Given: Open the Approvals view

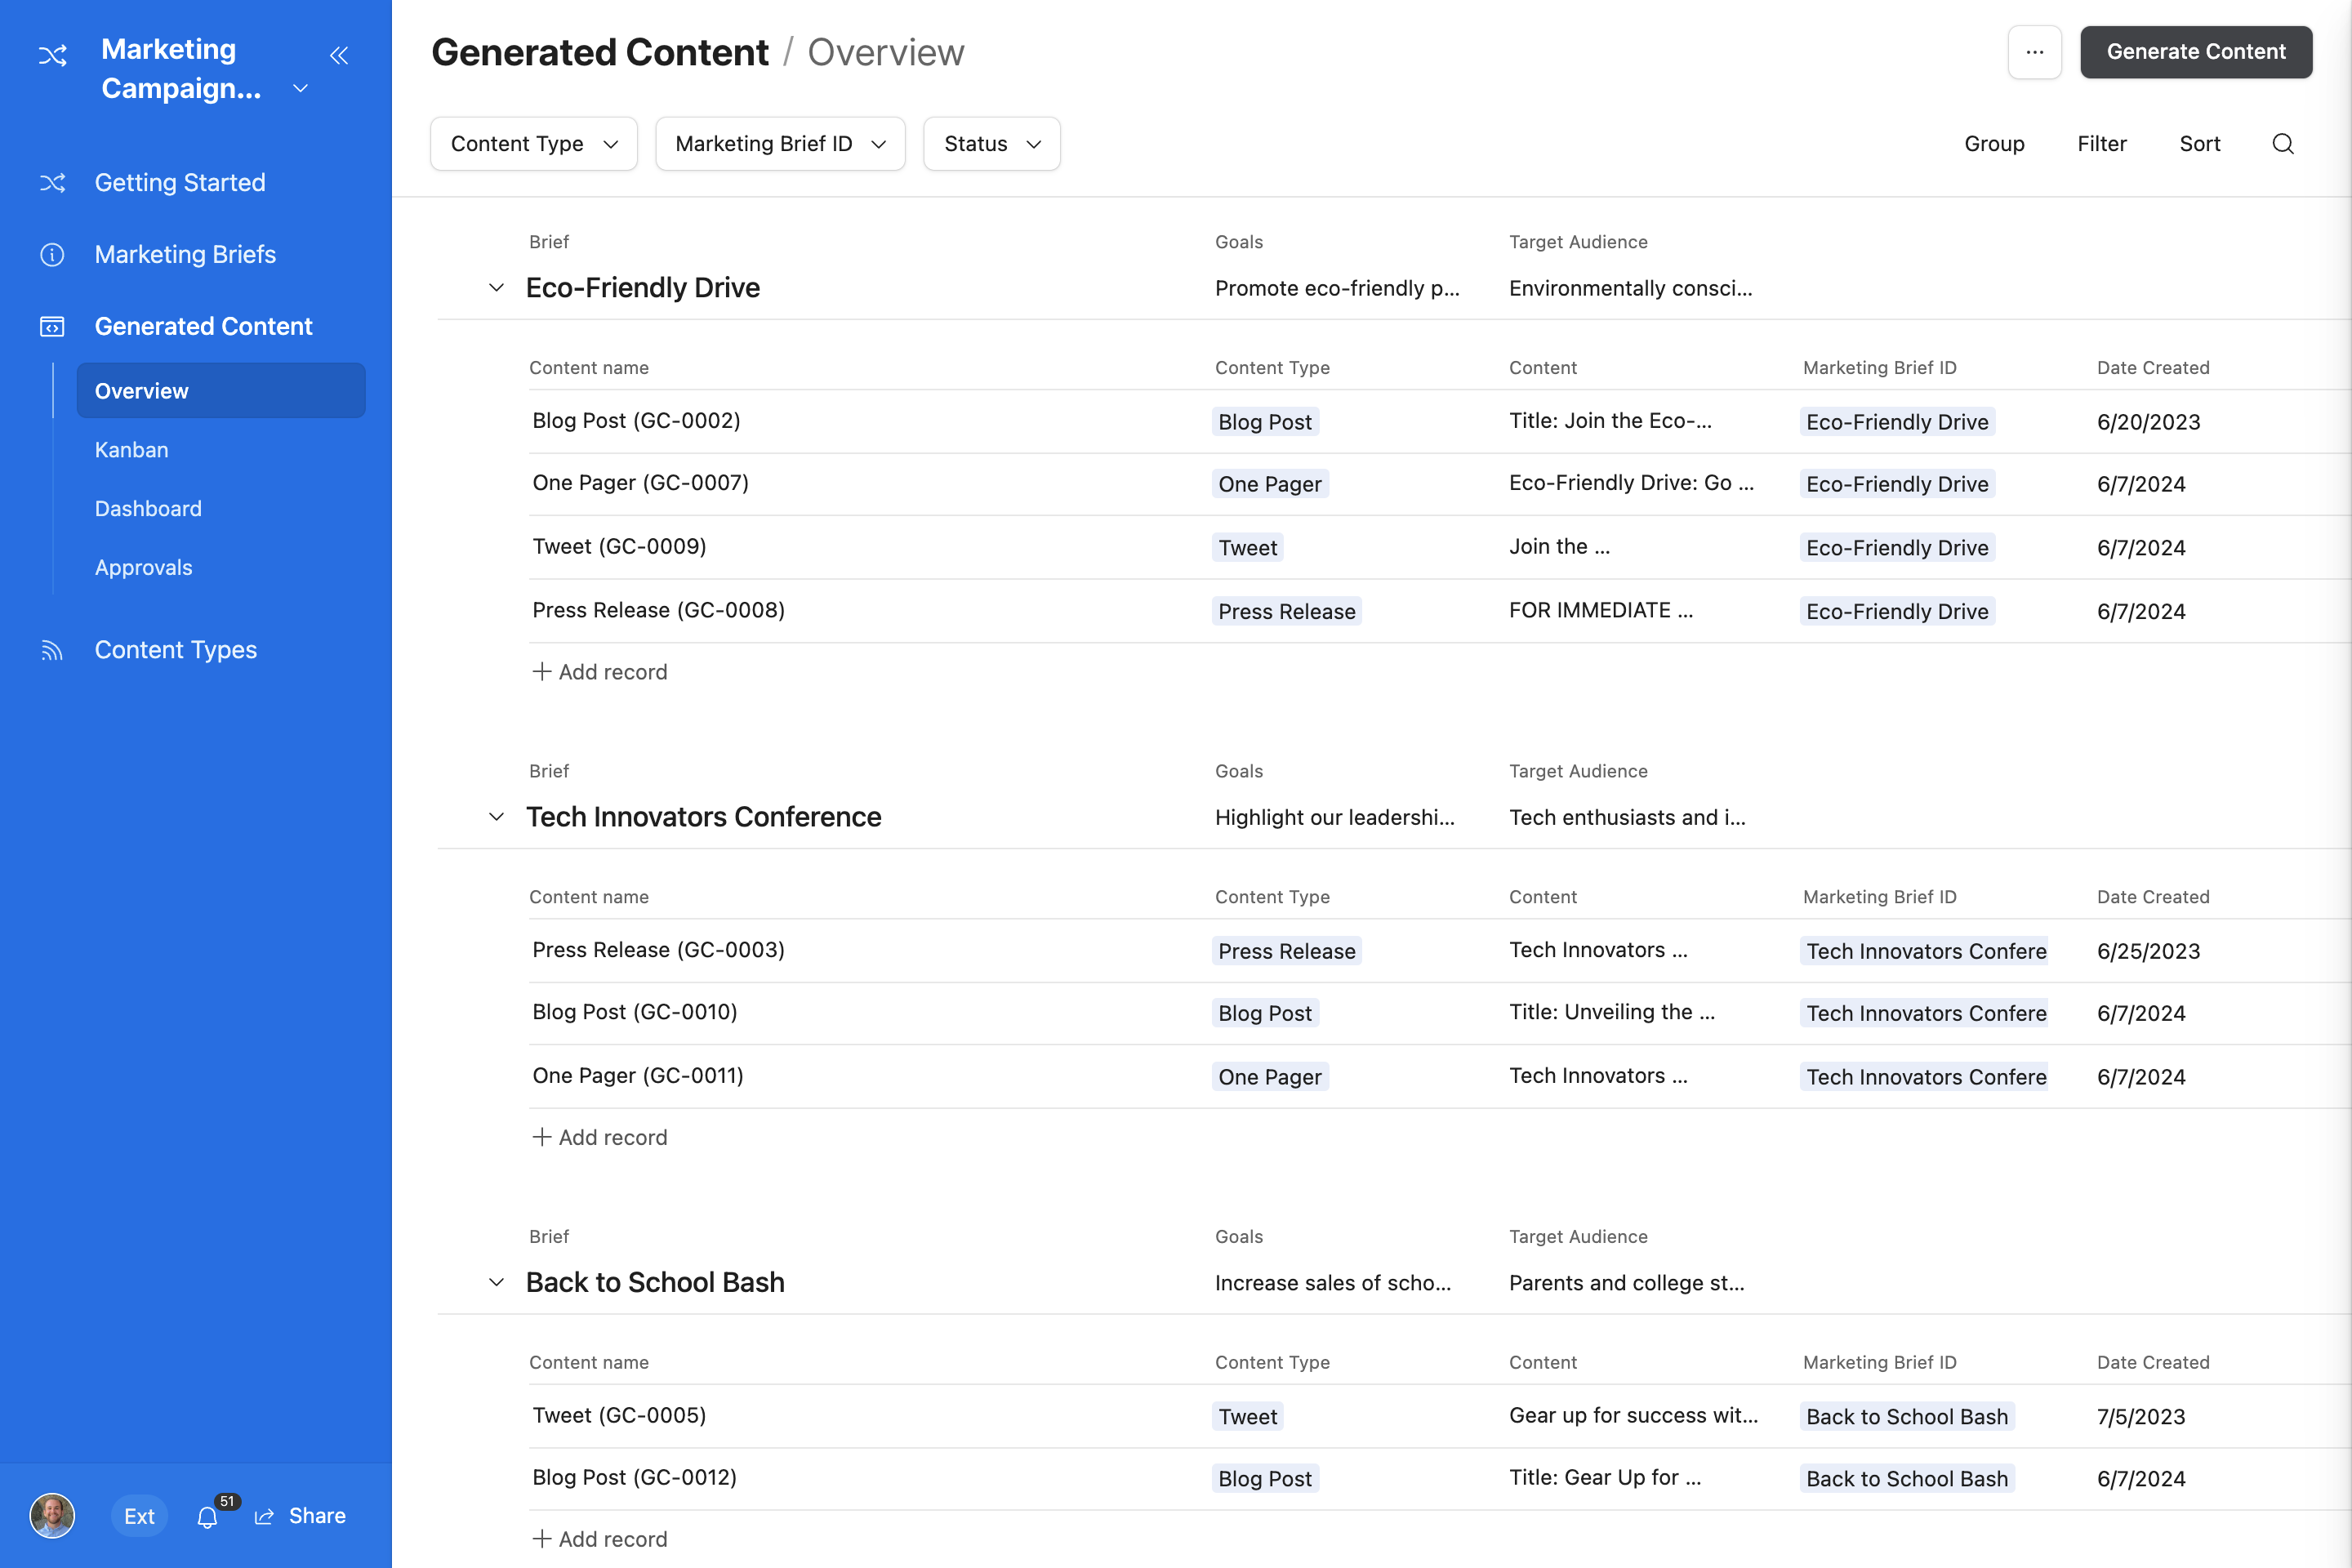Looking at the screenshot, I should (x=143, y=567).
